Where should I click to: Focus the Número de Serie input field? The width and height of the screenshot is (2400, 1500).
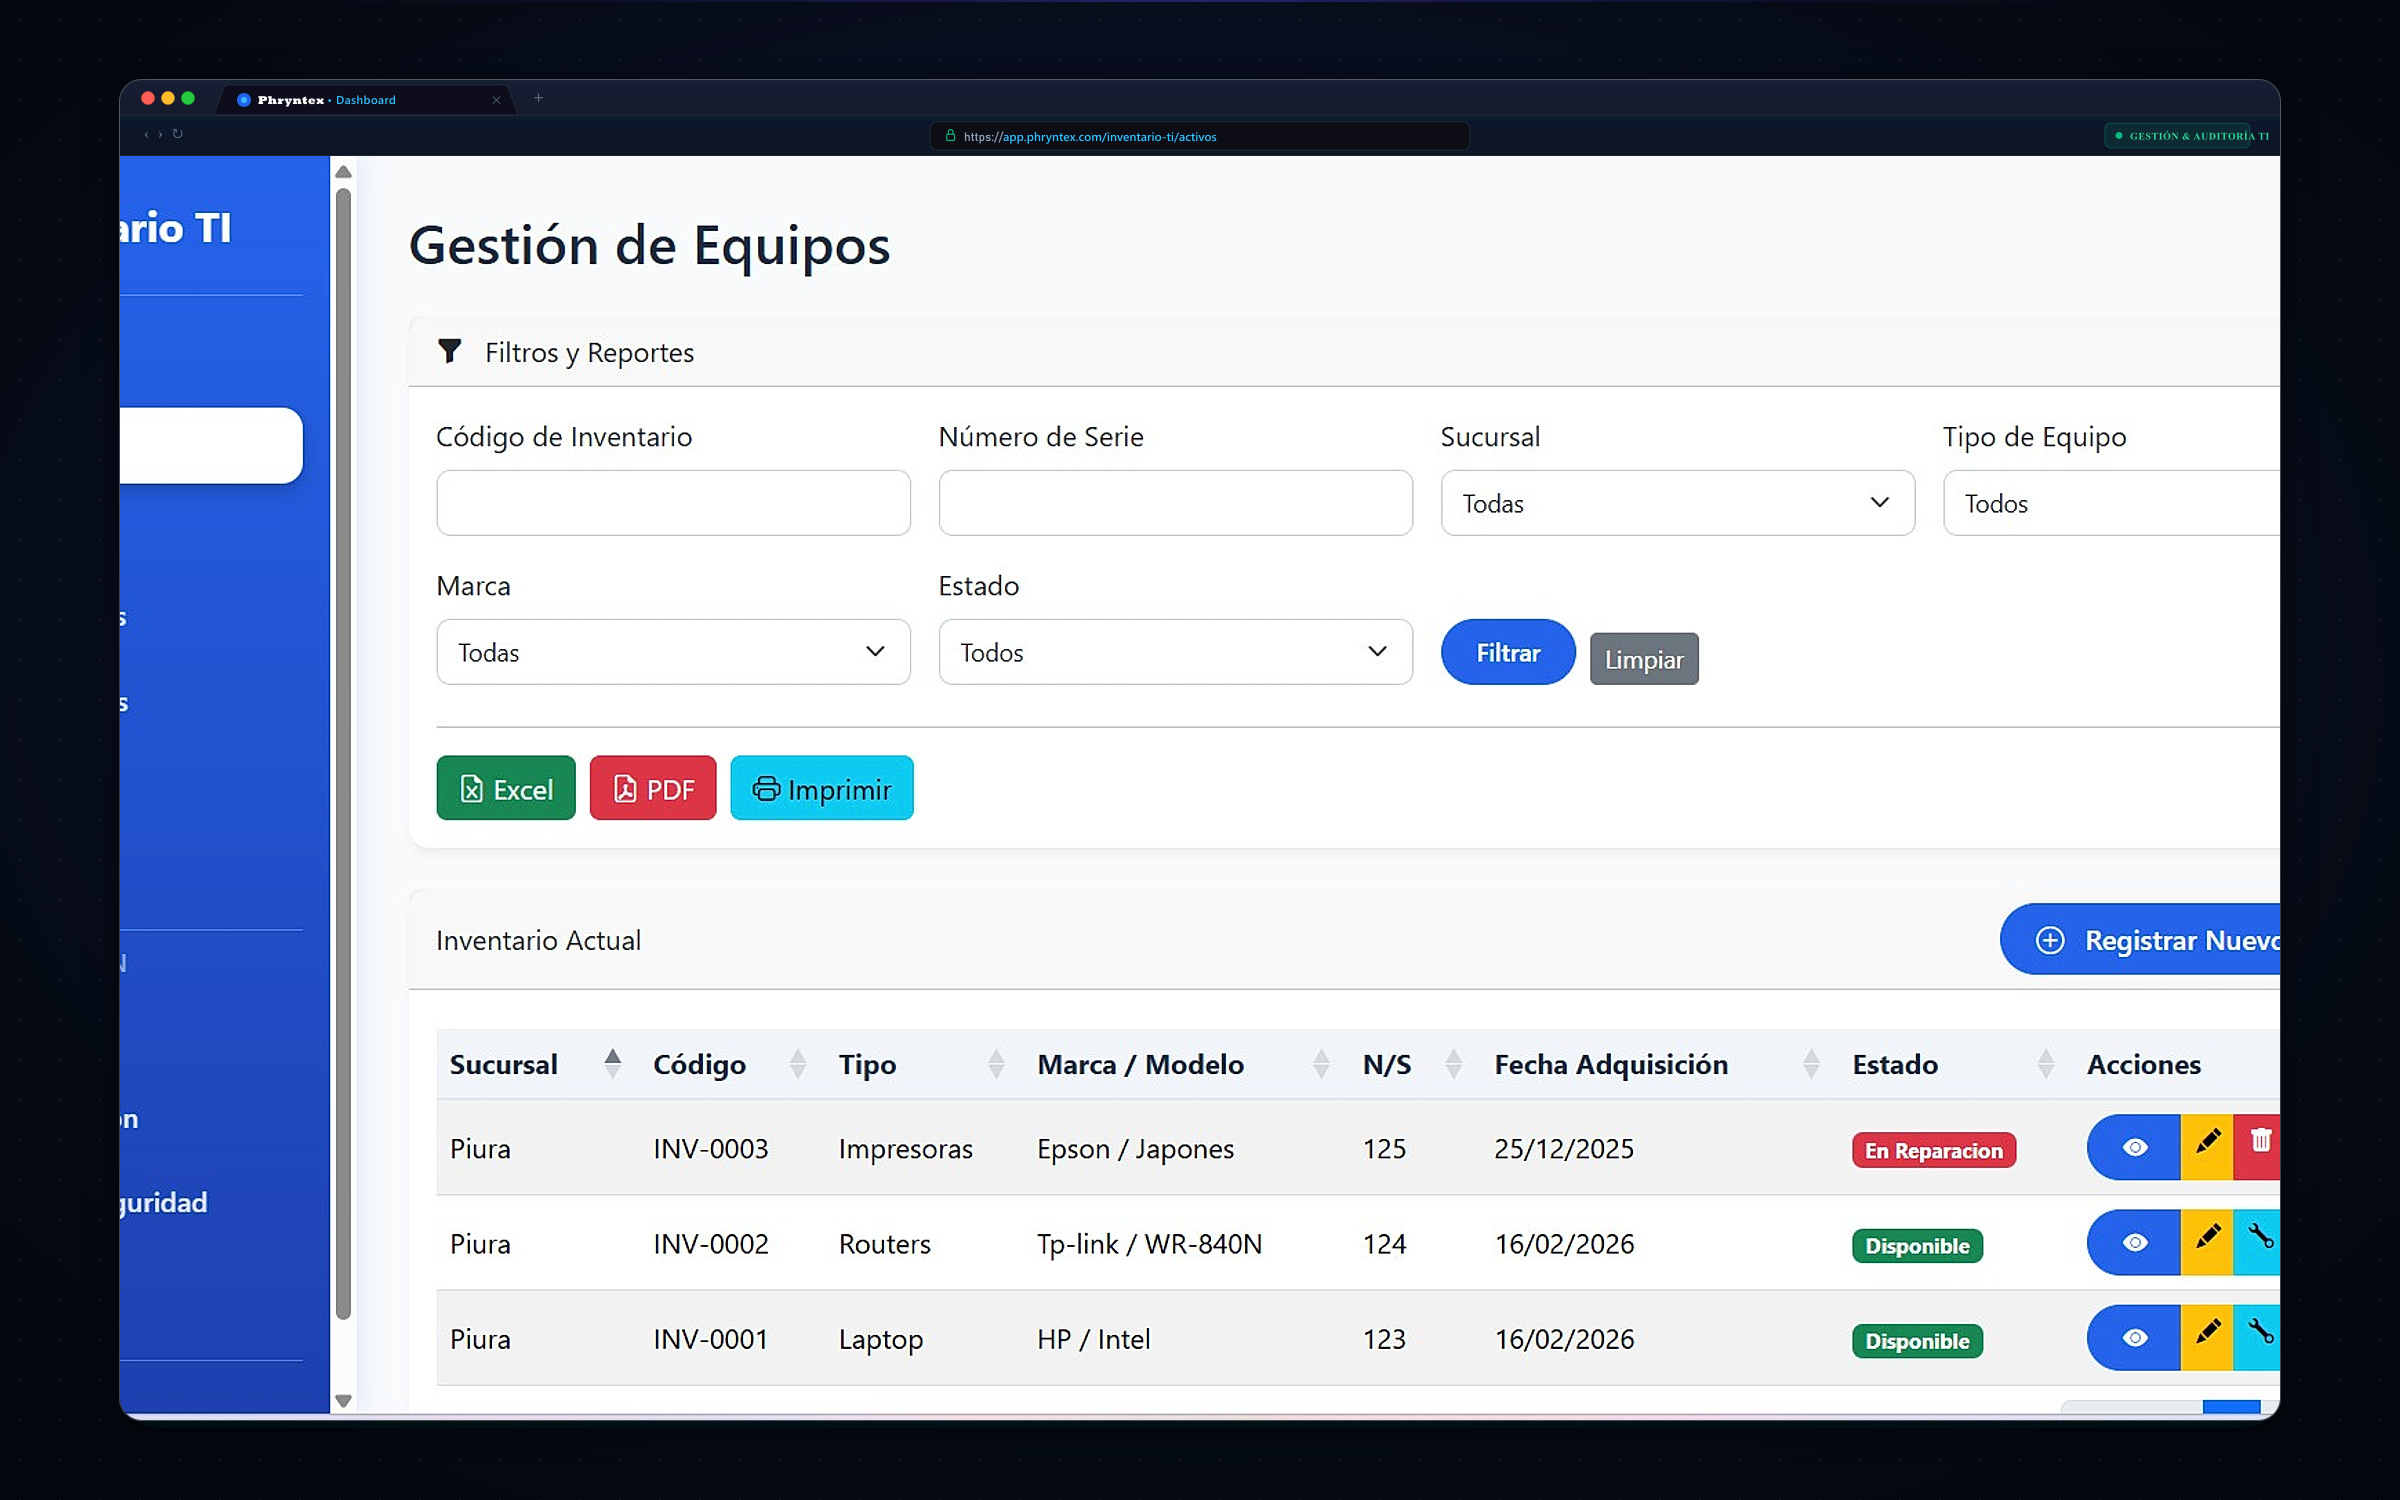1175,503
